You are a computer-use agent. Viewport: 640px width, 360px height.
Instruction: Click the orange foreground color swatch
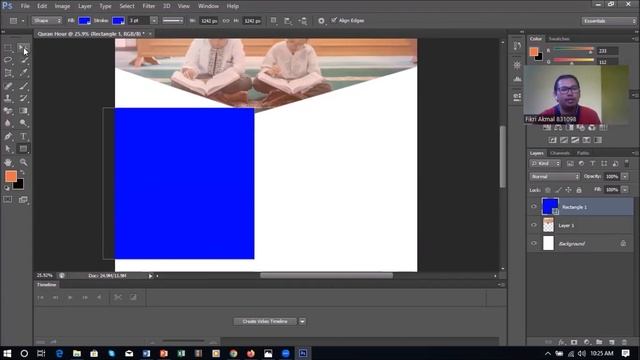point(11,176)
